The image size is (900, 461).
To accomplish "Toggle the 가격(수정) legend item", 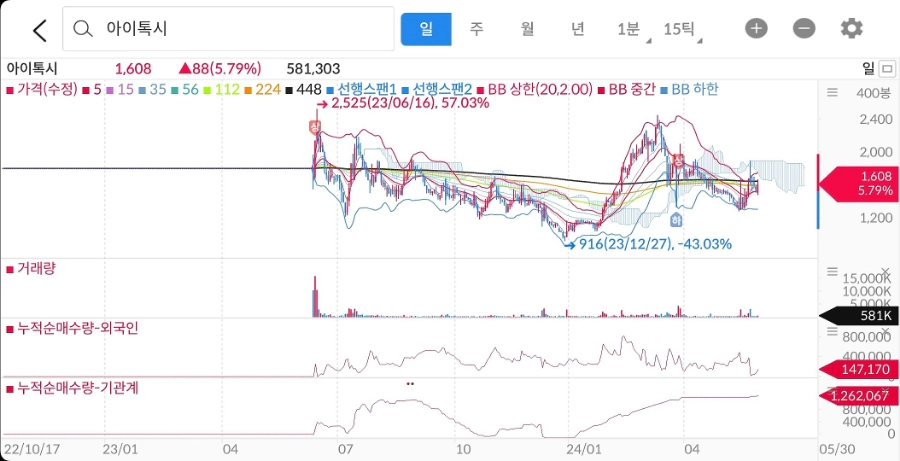I will 42,90.
